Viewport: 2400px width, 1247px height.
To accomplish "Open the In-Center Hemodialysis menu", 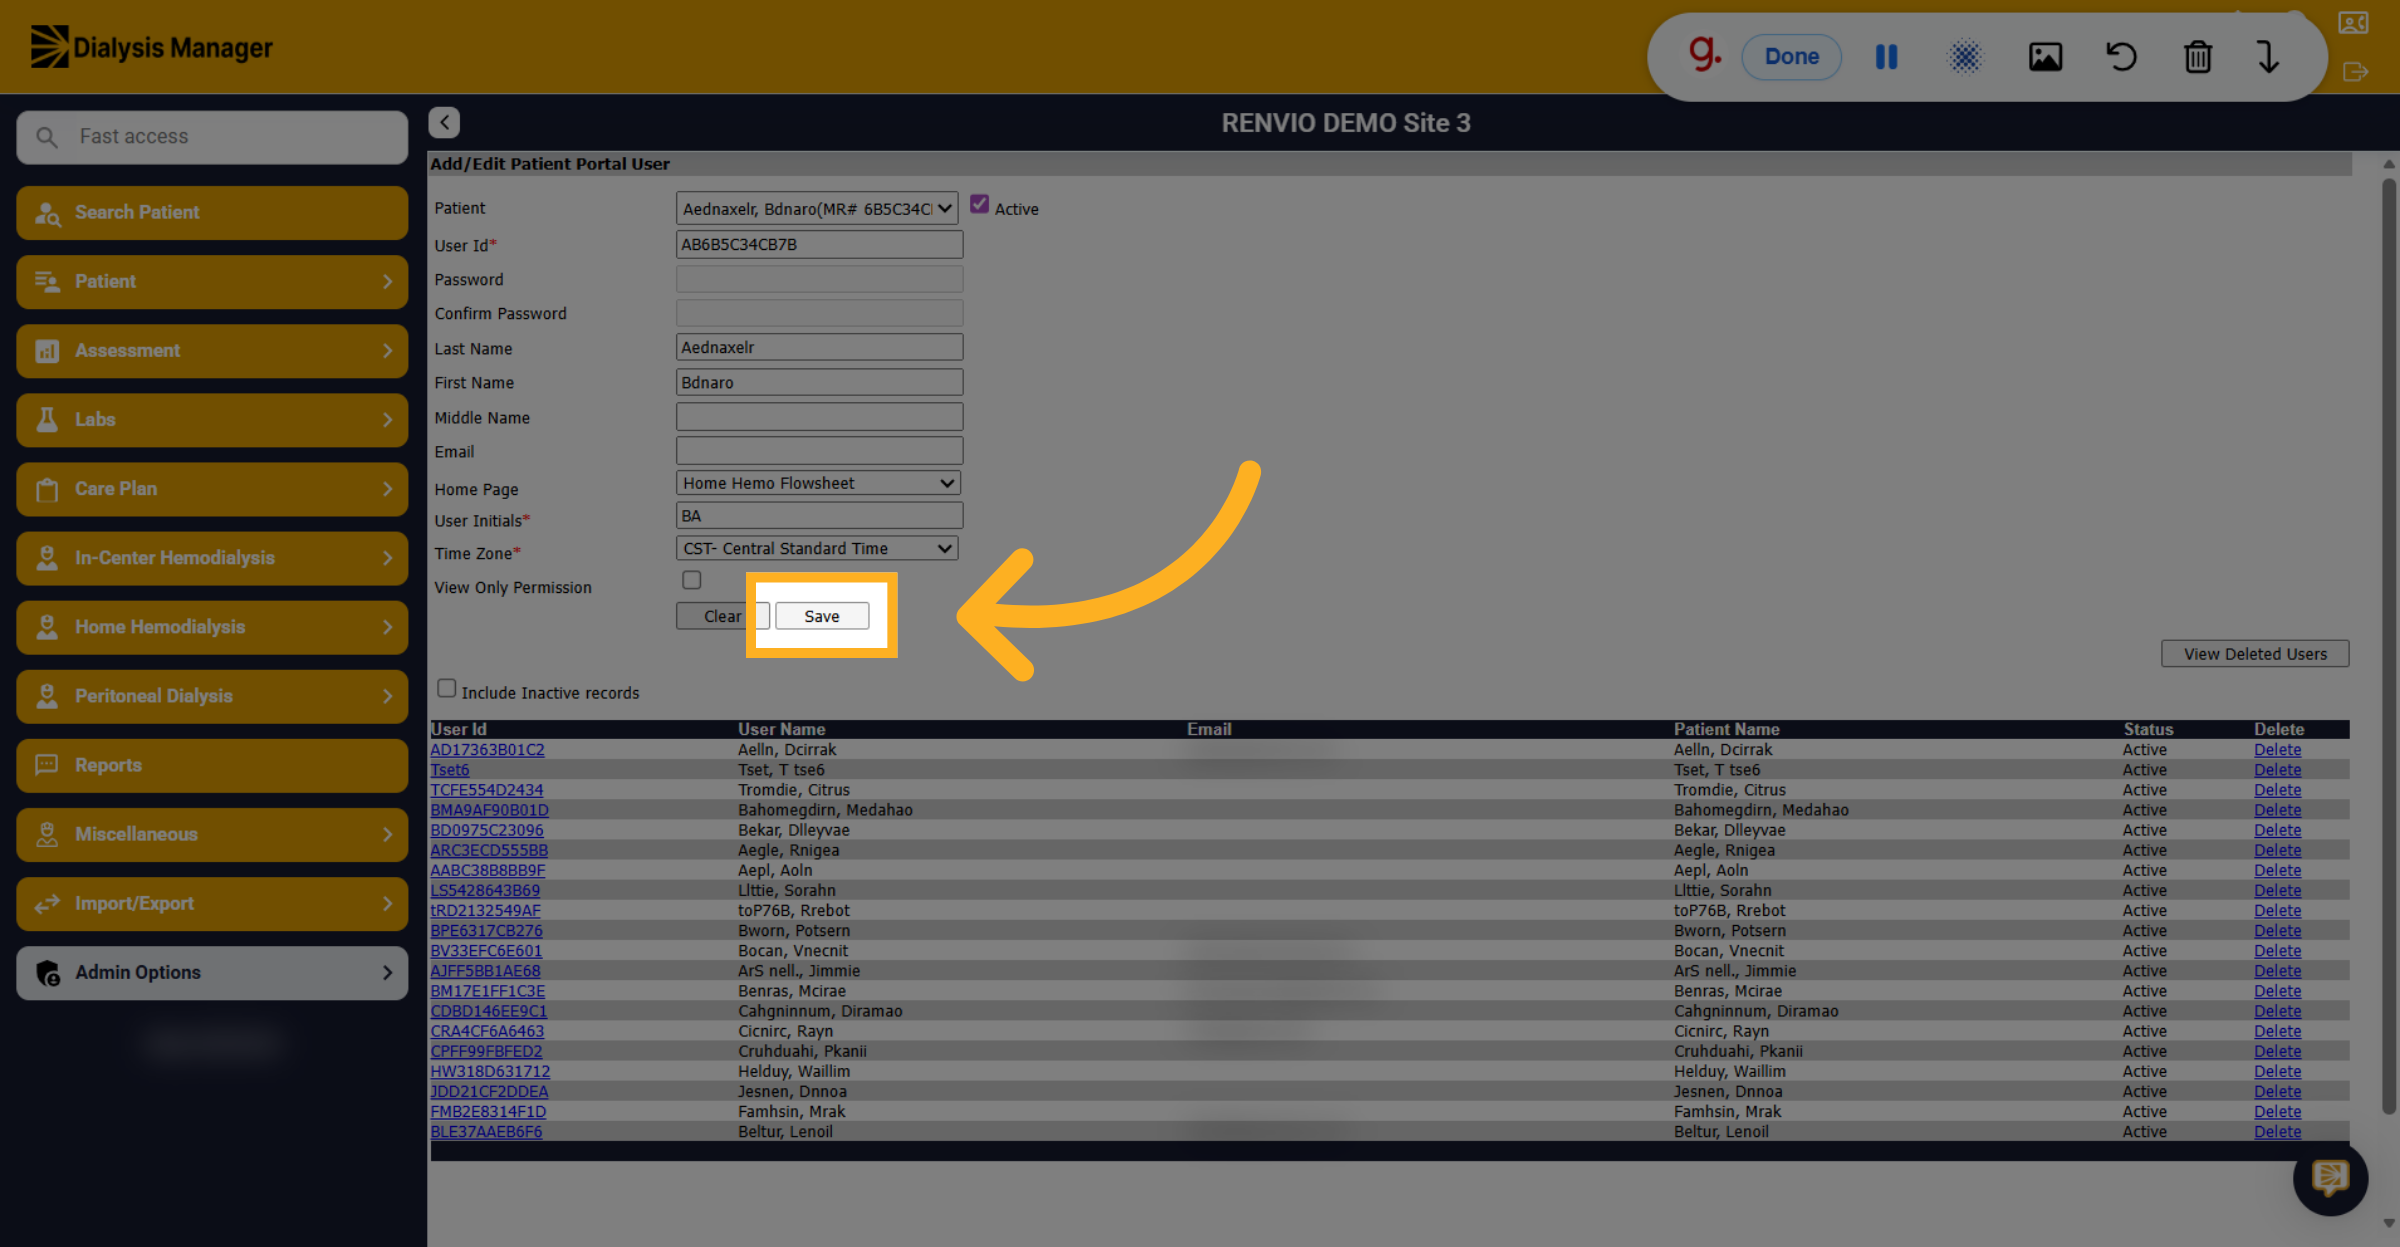I will pos(212,558).
